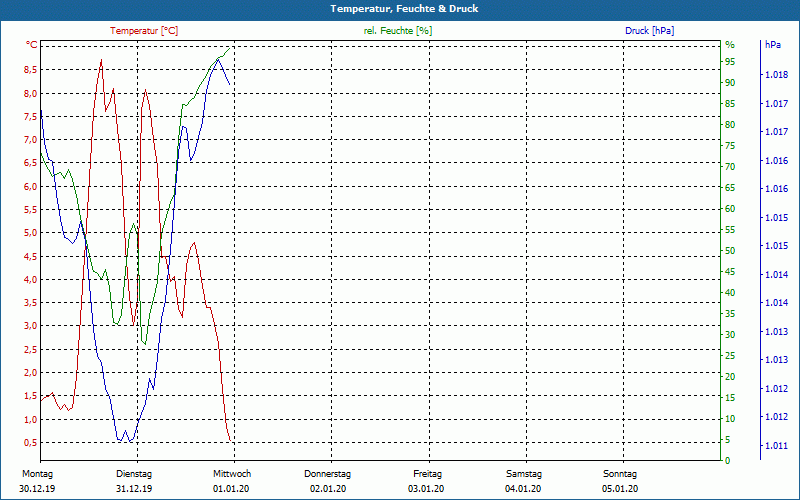
Task: Click the chart title 'Temperatur, Feuchte & Druck'
Action: [x=404, y=9]
